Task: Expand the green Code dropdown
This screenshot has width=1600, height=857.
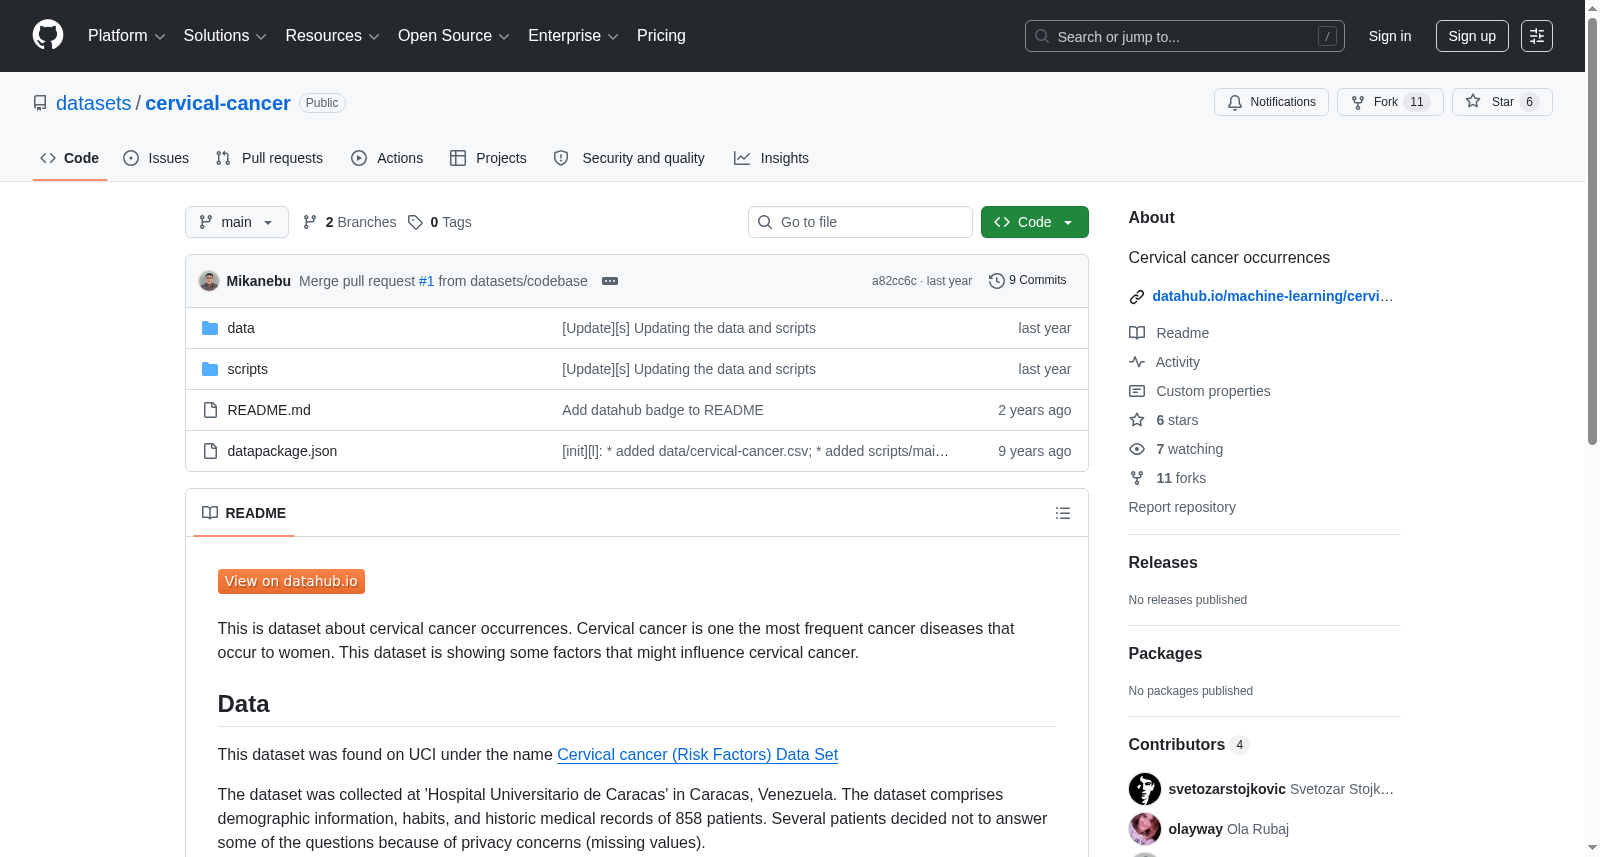Action: click(x=1034, y=222)
